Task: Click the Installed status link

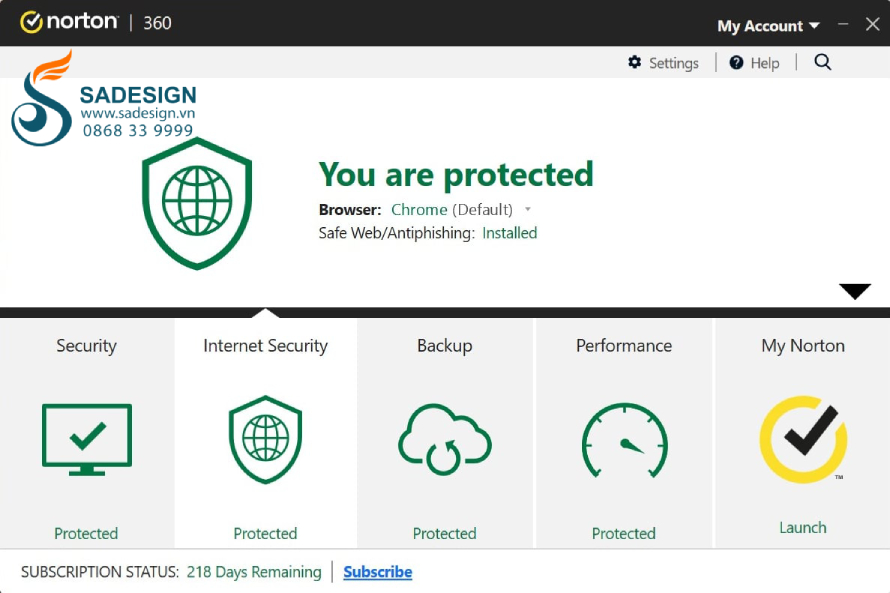Action: tap(509, 233)
